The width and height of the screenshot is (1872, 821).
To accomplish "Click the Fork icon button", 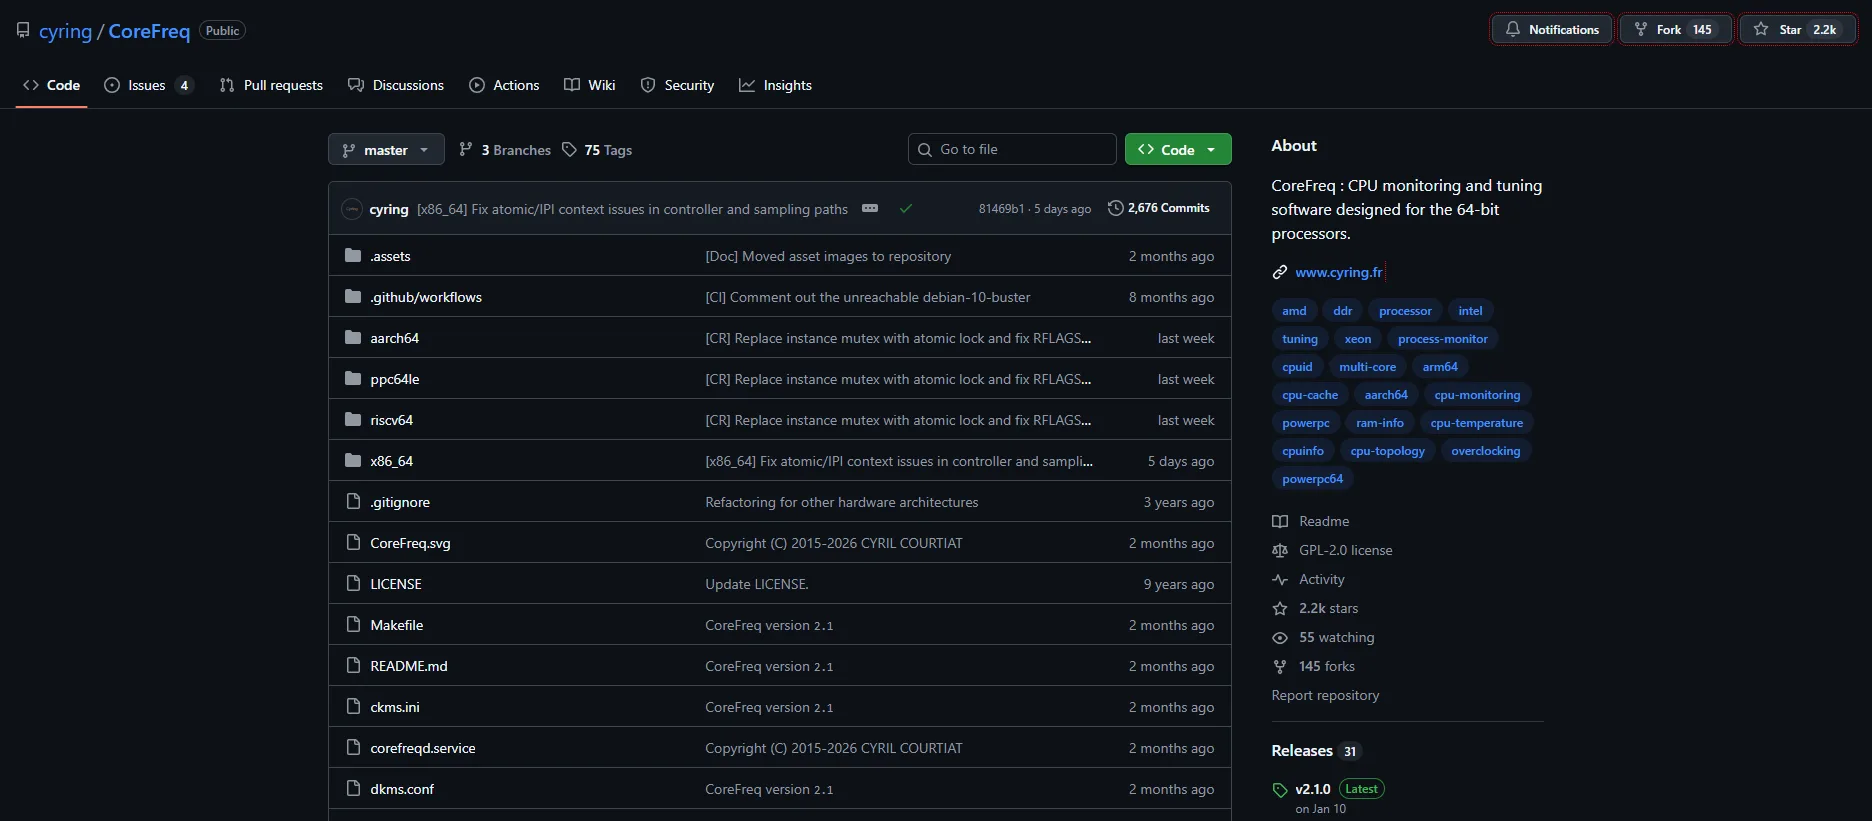I will tap(1641, 29).
